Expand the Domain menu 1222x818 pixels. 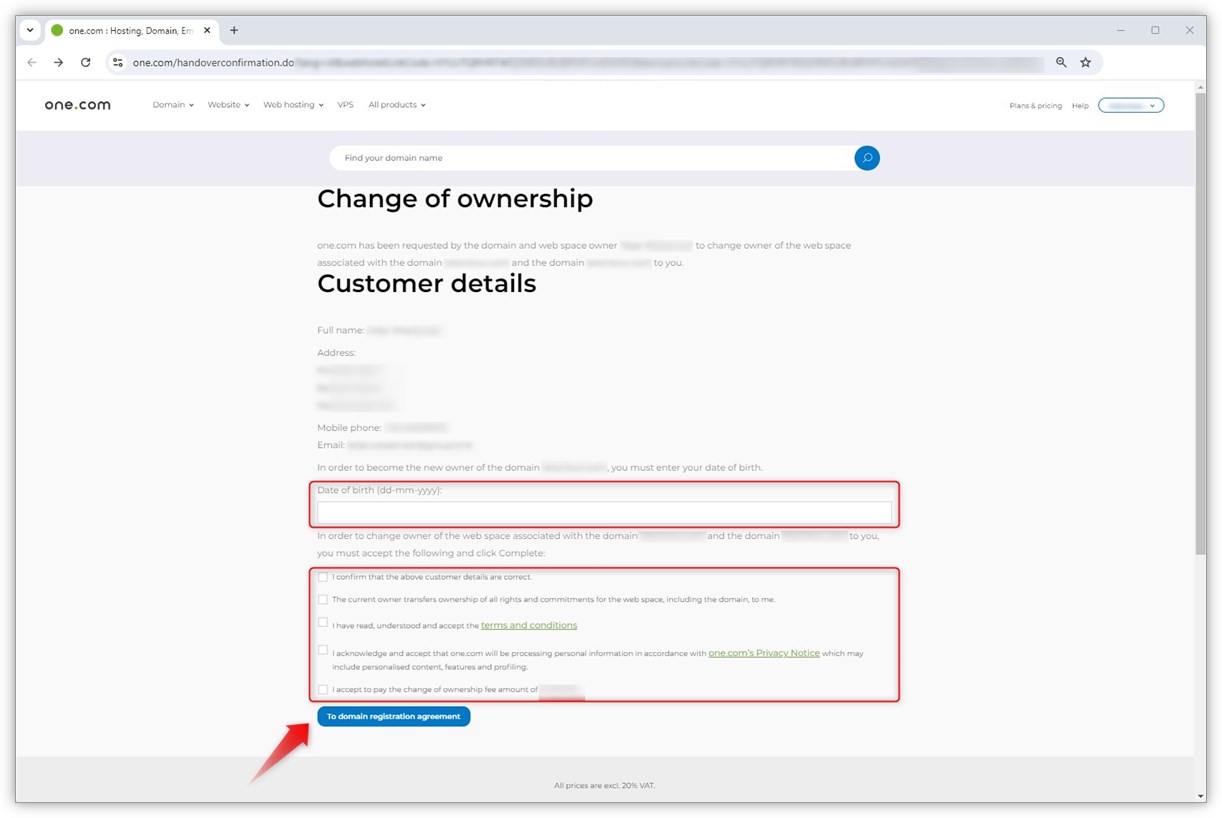(173, 105)
